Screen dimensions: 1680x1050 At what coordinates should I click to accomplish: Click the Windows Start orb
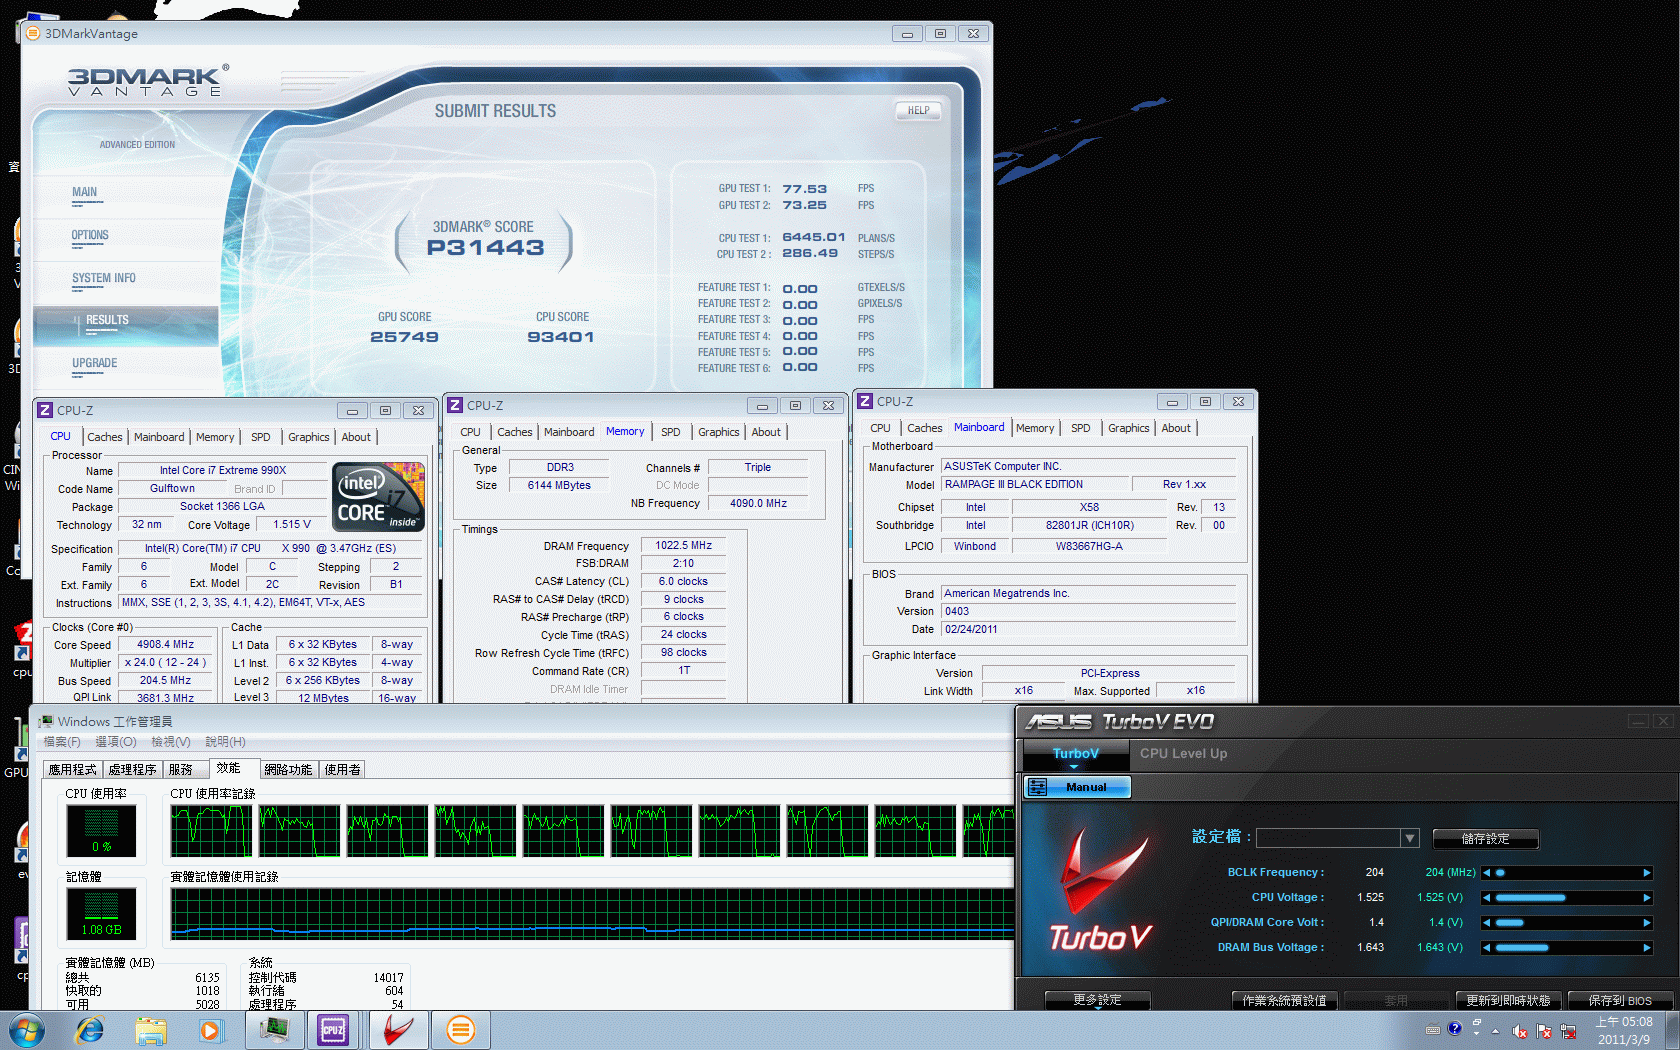pyautogui.click(x=25, y=1030)
